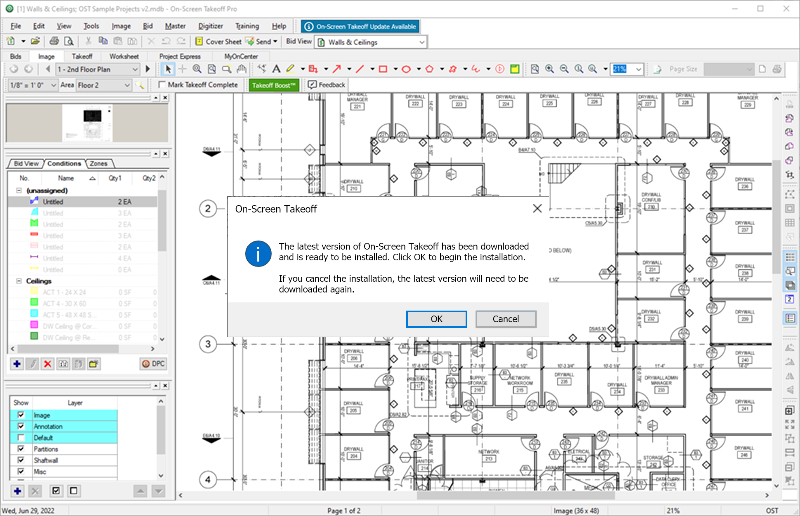Switch to the Worksheet tab
800x516 pixels.
point(124,56)
